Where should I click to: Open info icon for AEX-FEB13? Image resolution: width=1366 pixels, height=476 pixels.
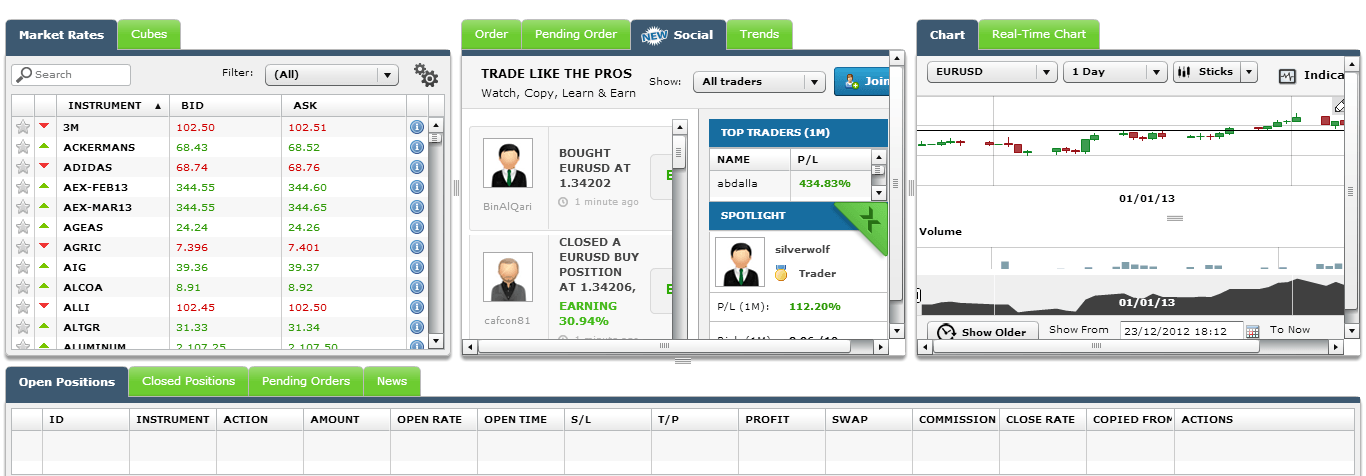(417, 187)
